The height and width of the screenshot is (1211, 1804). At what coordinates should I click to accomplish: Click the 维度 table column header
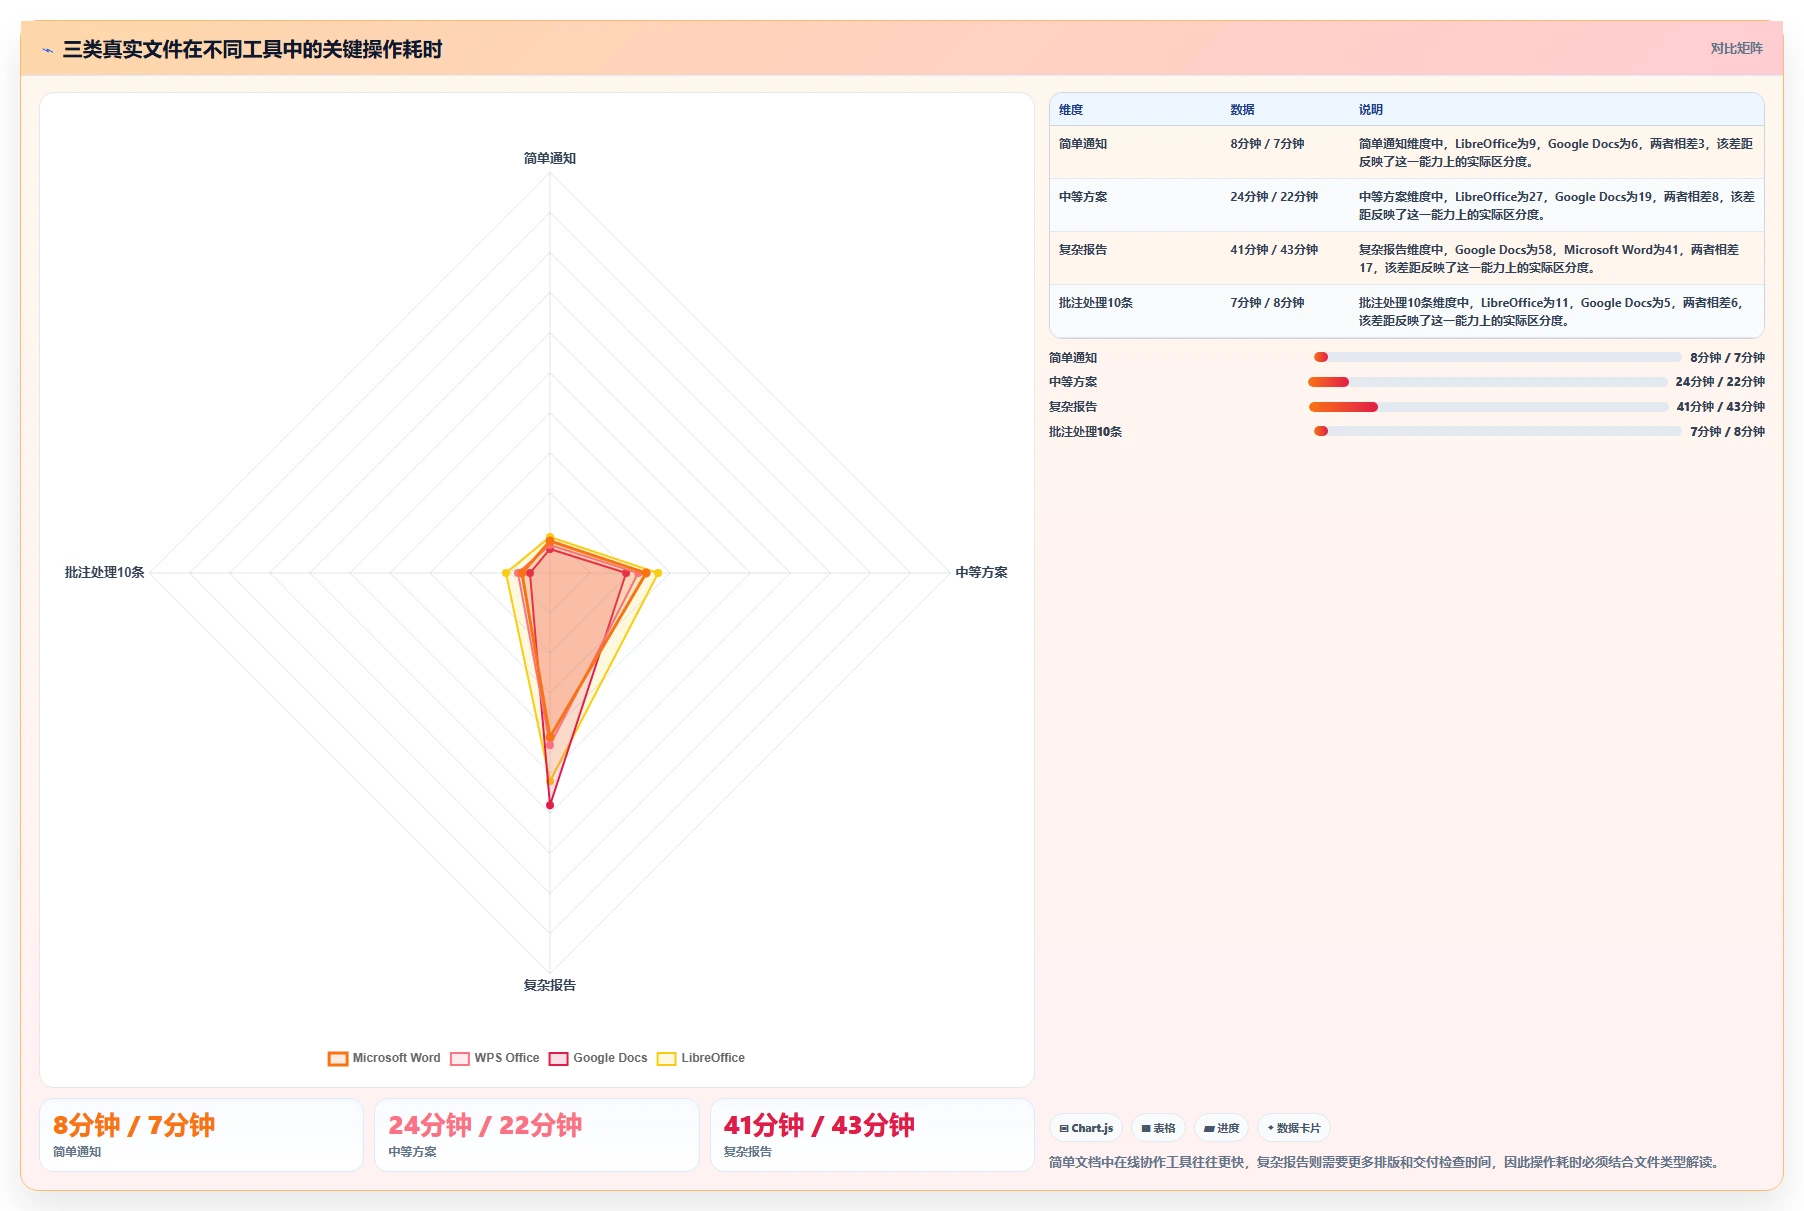[x=1071, y=110]
